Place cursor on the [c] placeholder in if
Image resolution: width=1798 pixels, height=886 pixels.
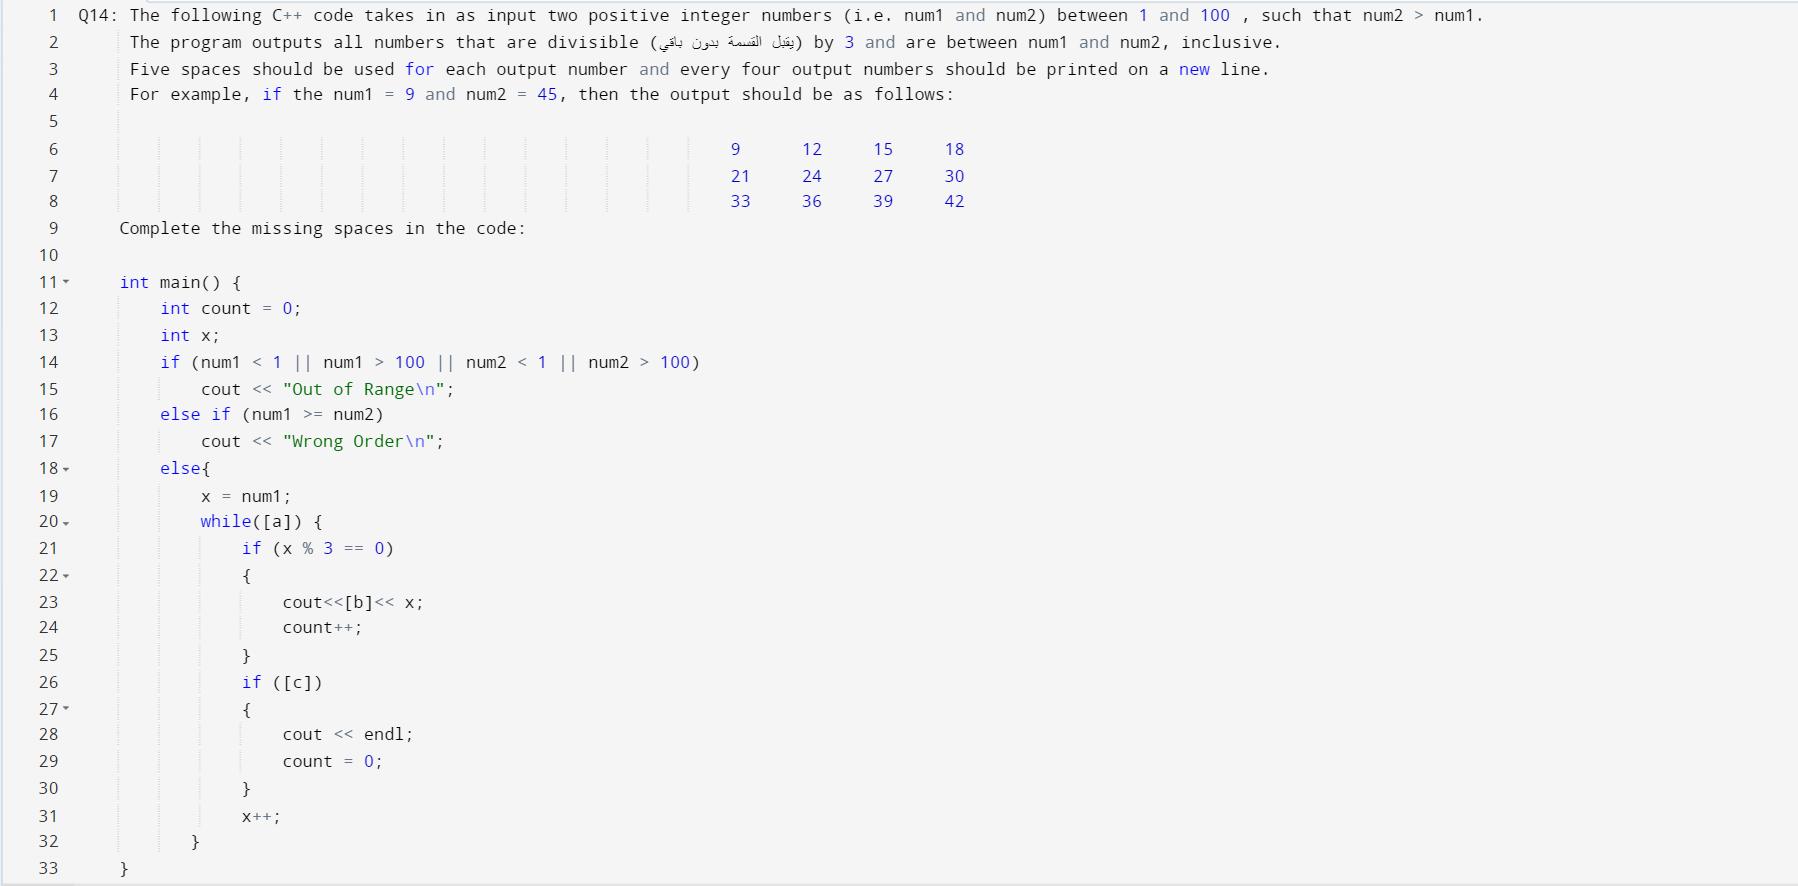(297, 683)
